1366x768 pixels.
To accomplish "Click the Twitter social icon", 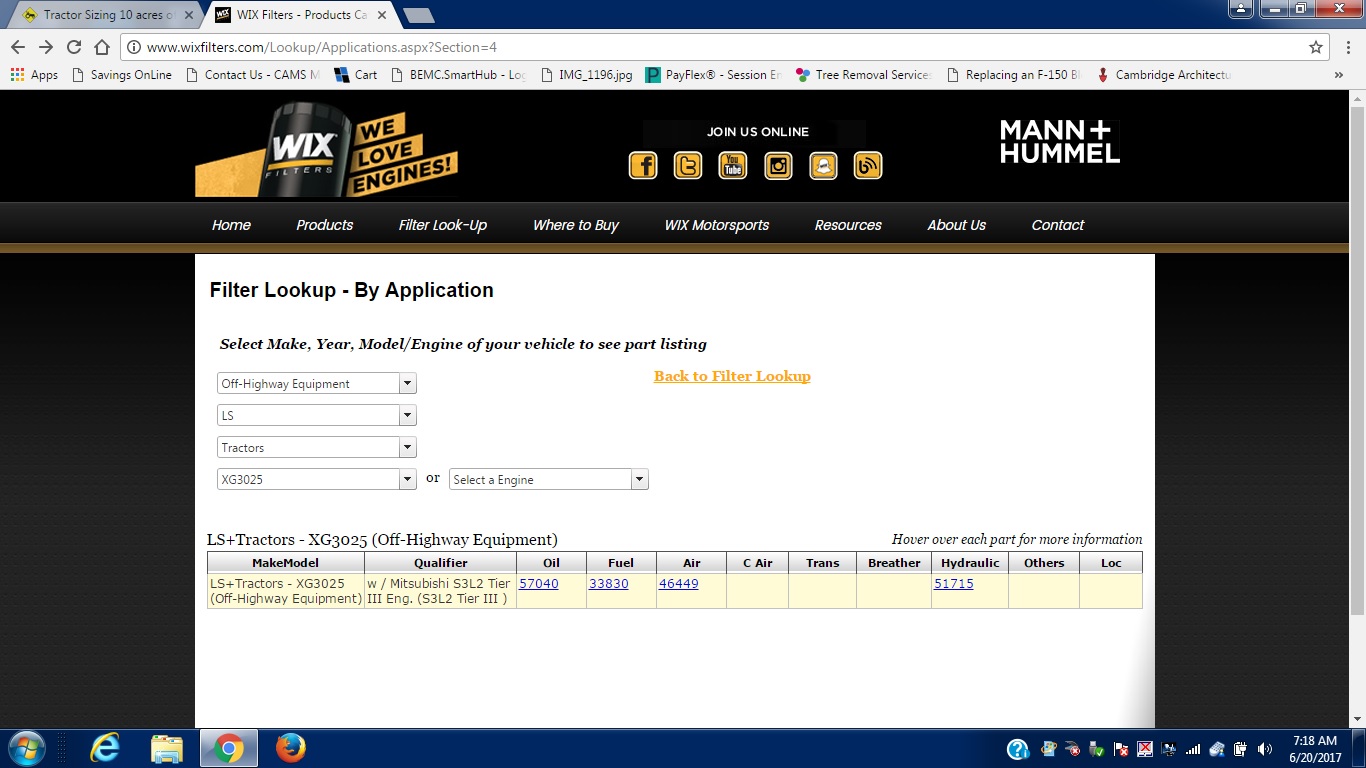I will tap(688, 165).
